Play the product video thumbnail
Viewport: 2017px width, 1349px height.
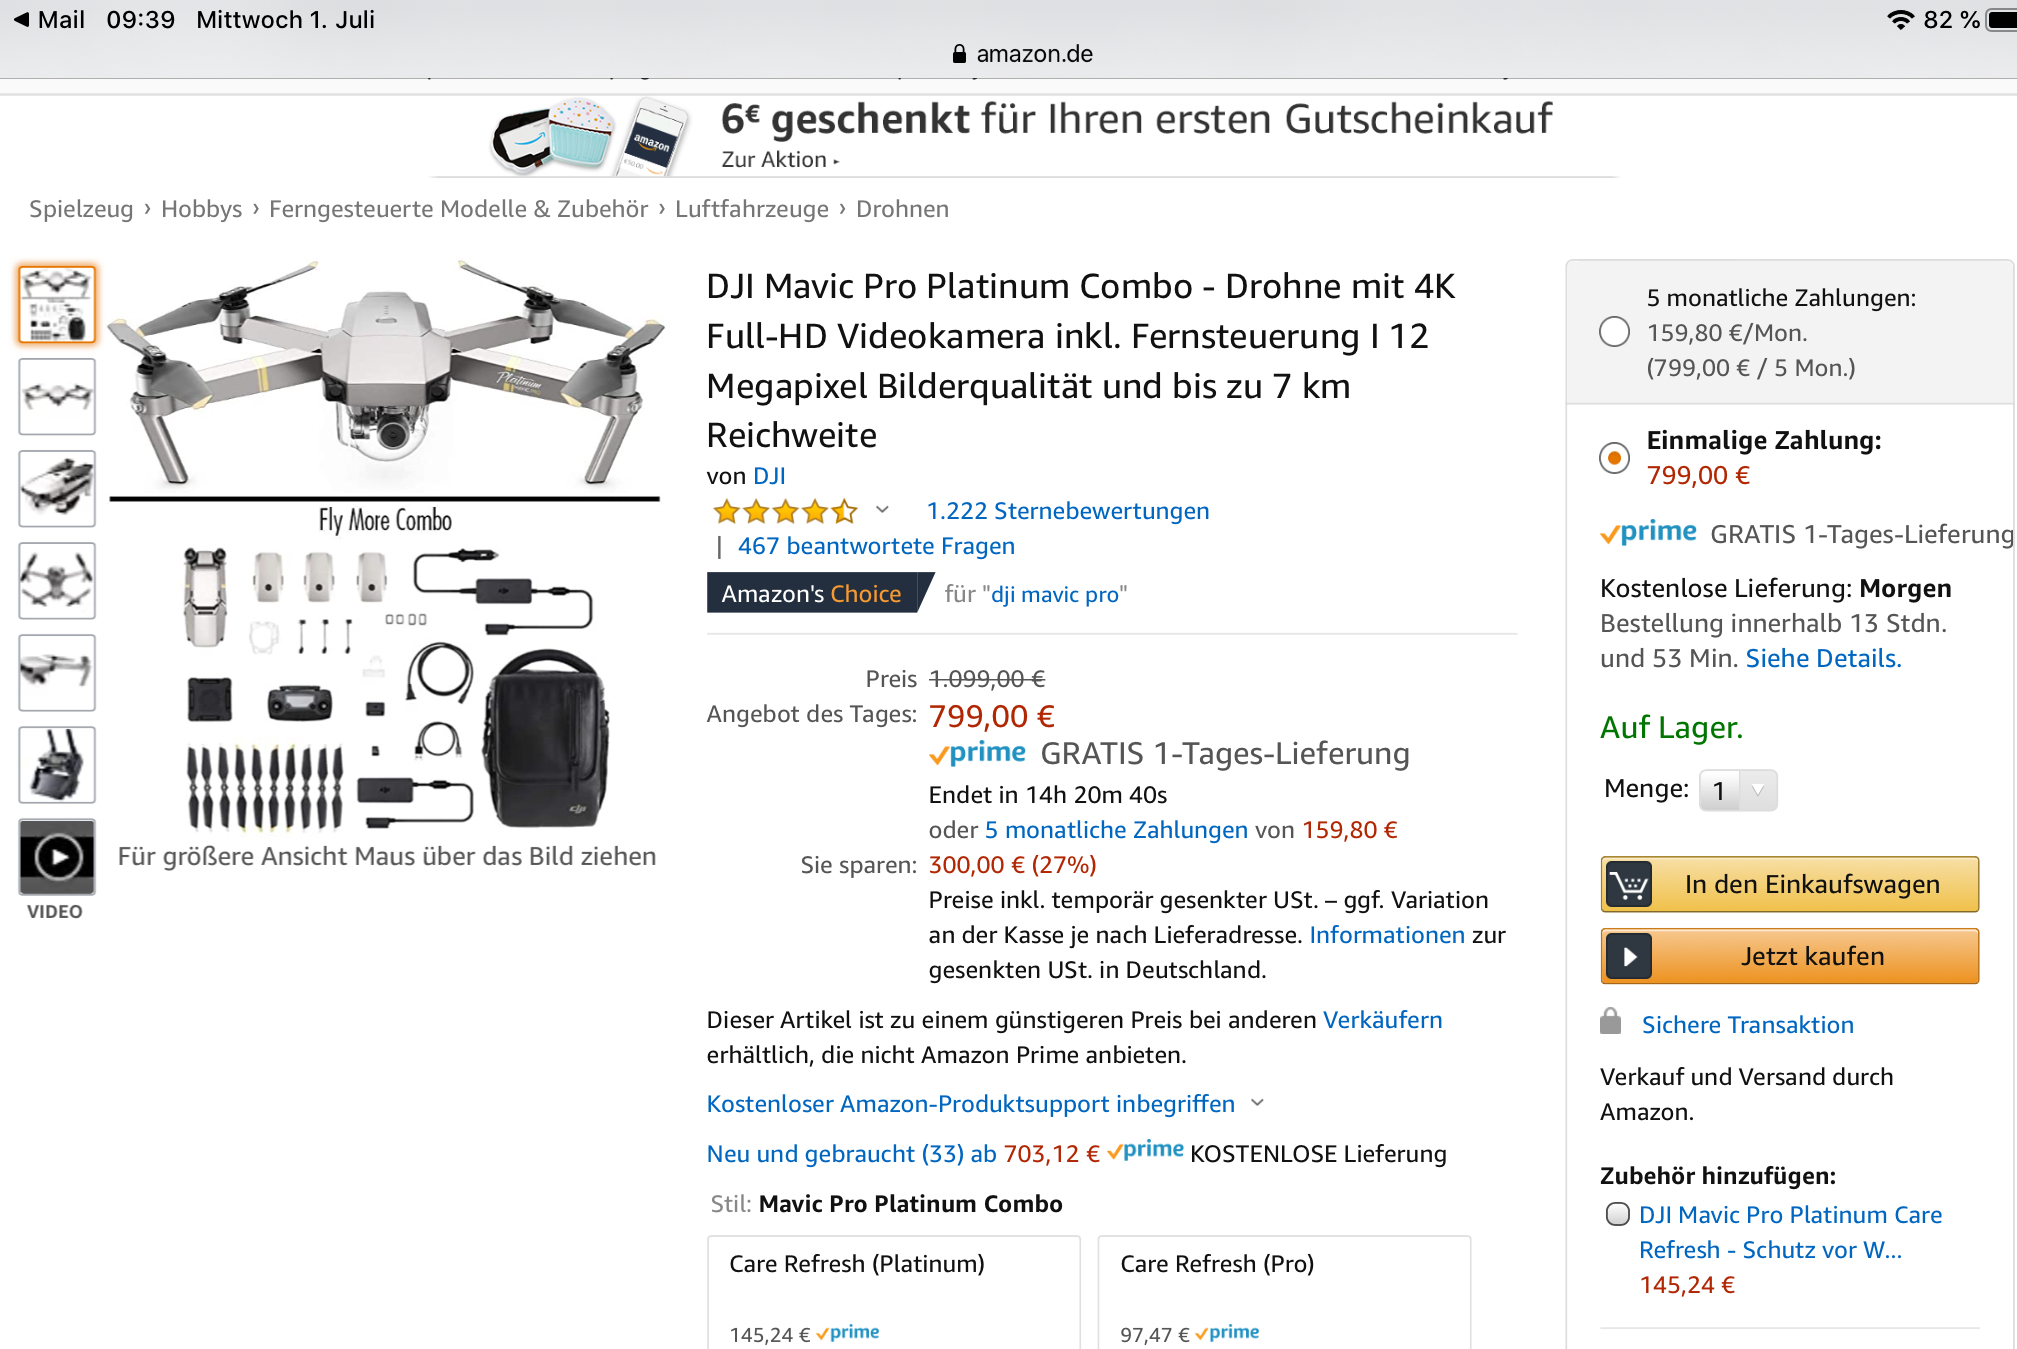[x=57, y=857]
